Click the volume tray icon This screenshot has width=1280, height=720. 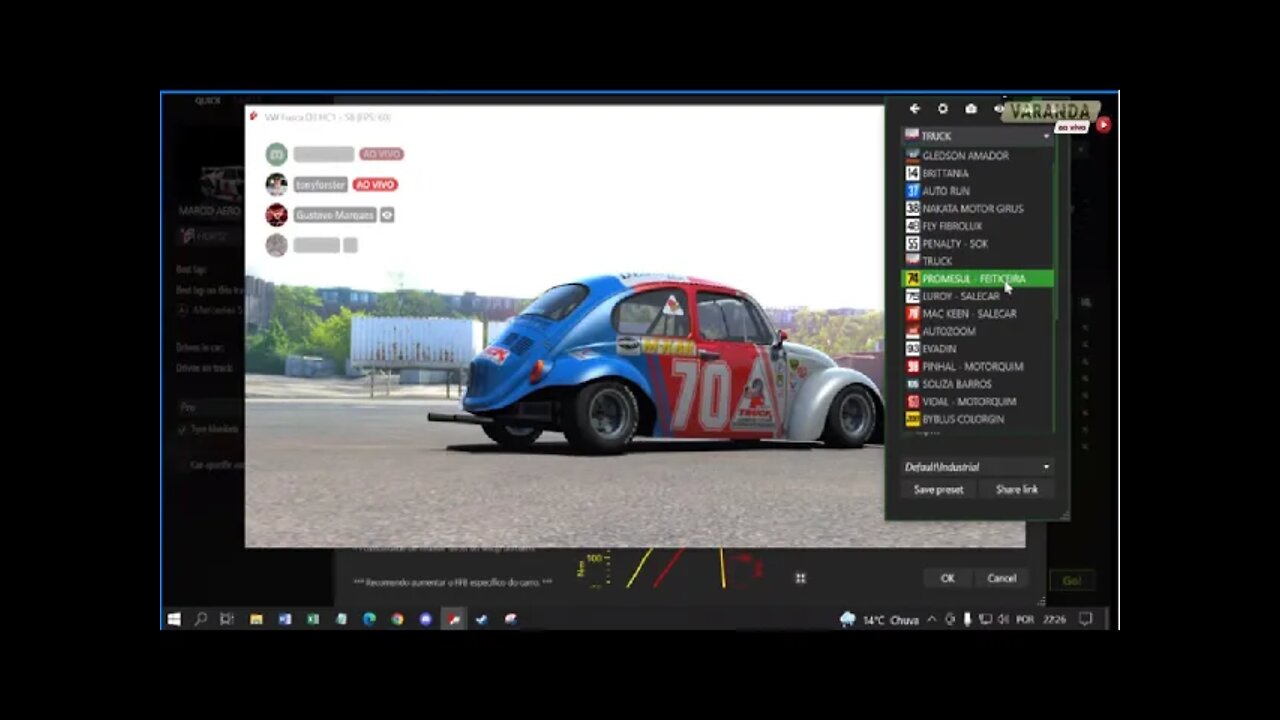pos(1003,620)
